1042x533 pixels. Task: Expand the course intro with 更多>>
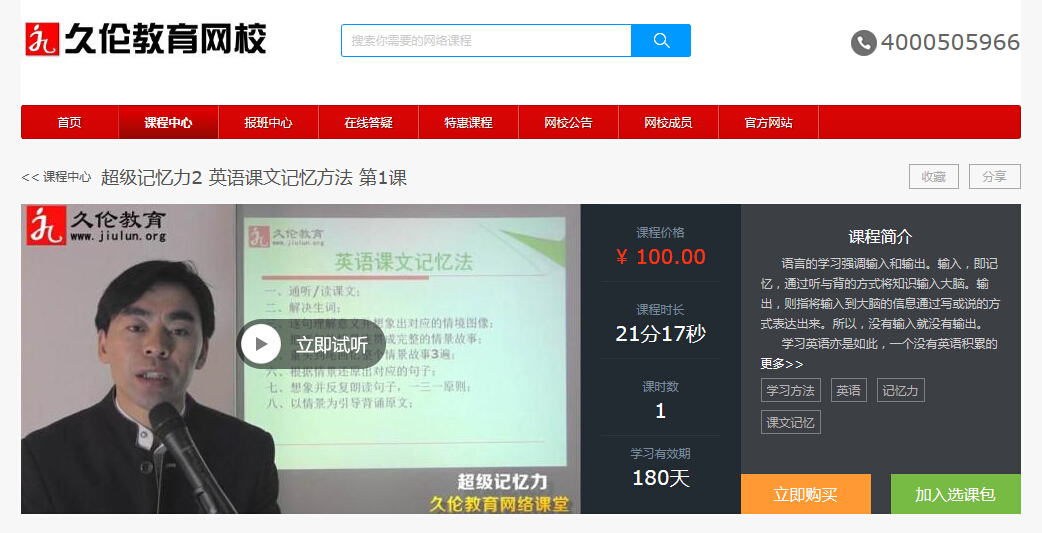point(781,364)
